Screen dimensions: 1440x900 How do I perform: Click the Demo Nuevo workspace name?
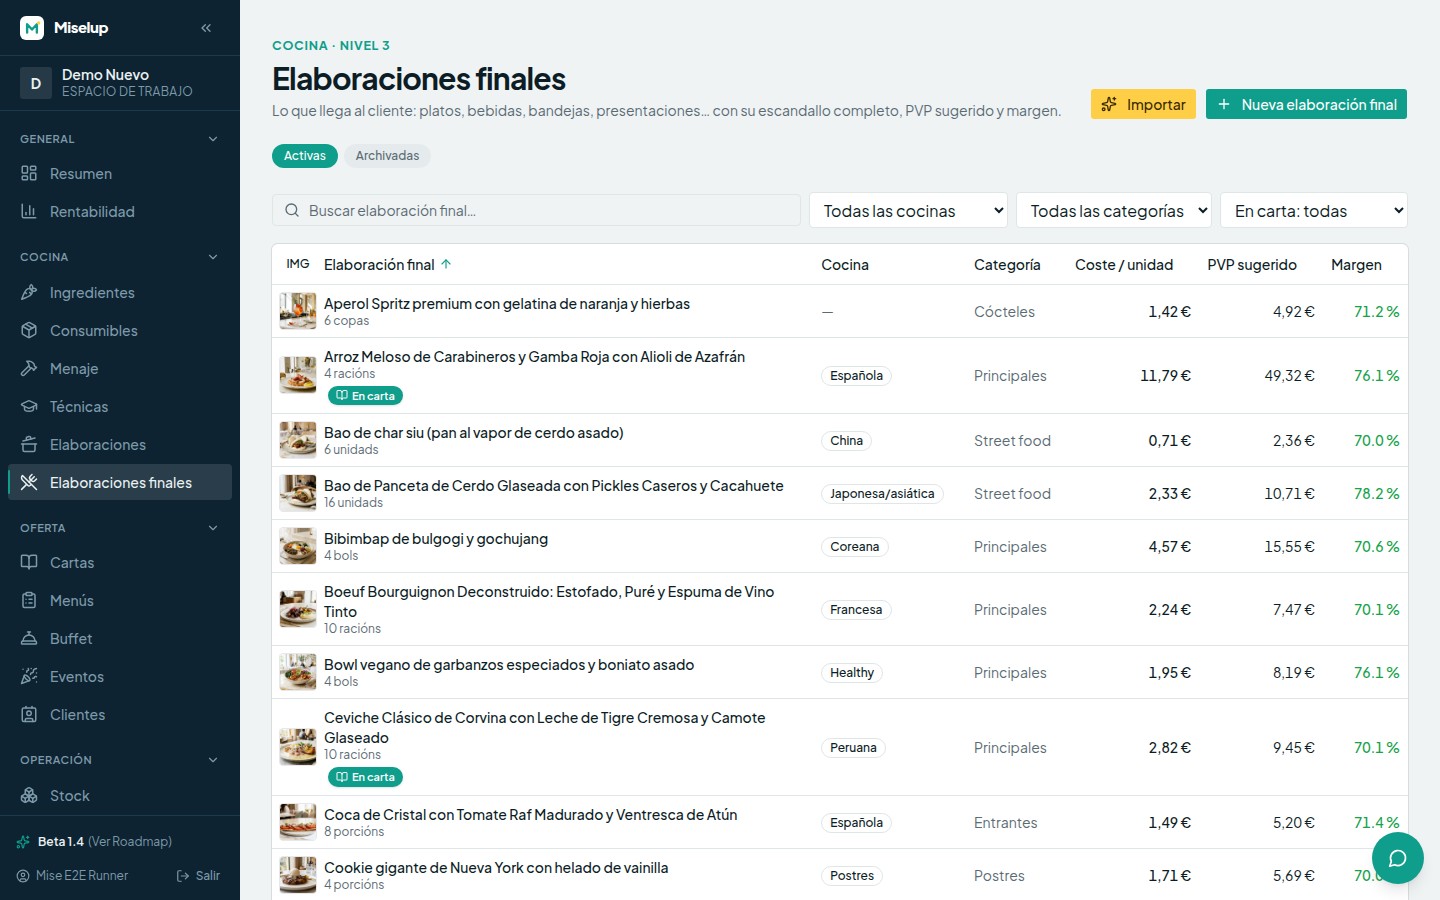coord(105,74)
